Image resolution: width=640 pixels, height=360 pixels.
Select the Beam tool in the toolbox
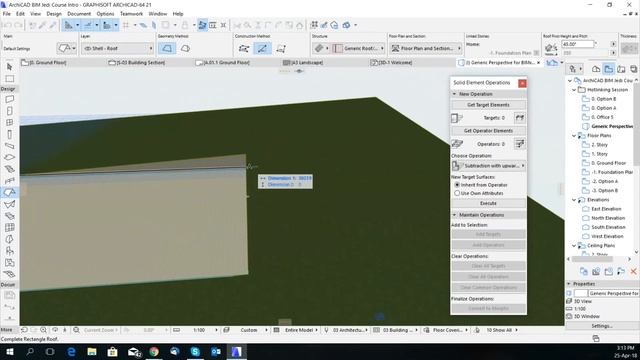point(9,146)
